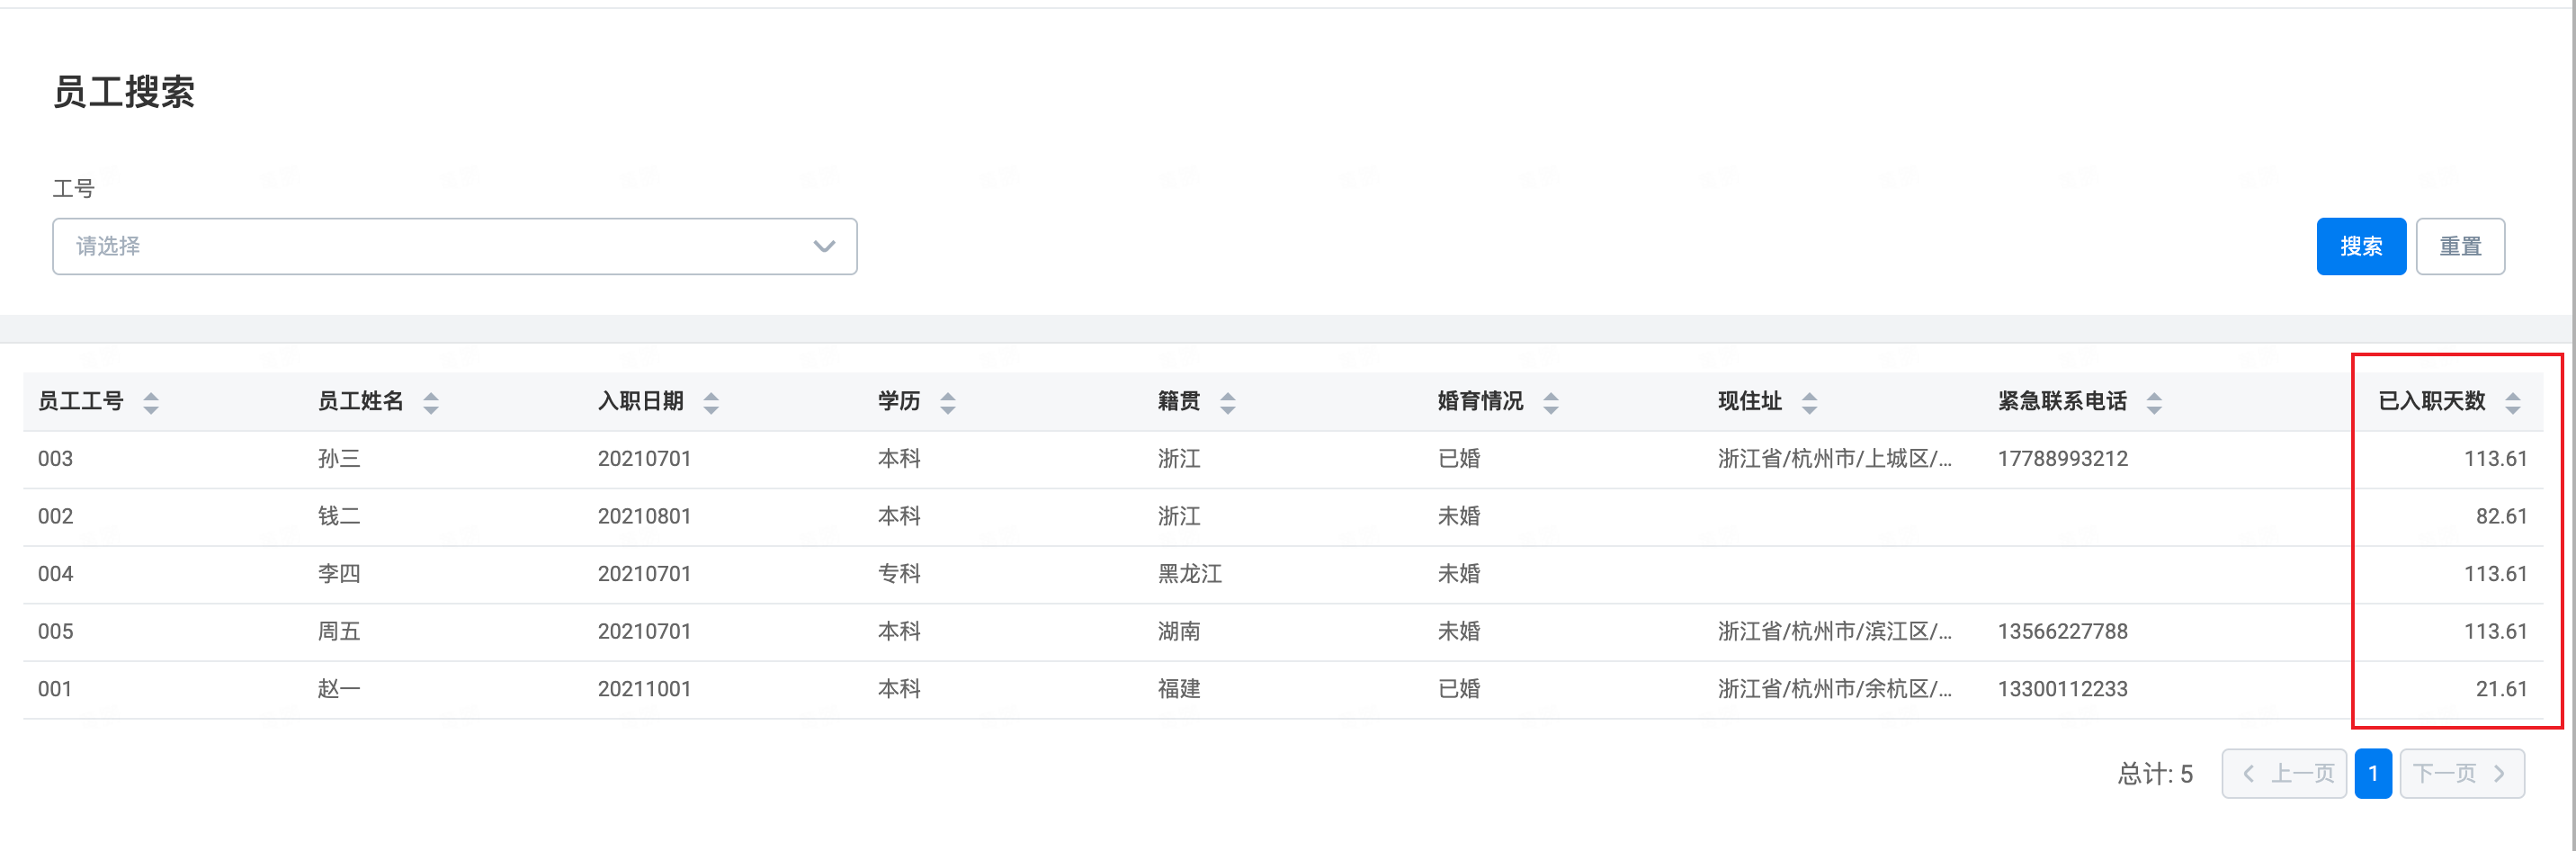Open the 工号 请选择 dropdown
Viewport: 2576px width, 851px height.
pos(455,246)
